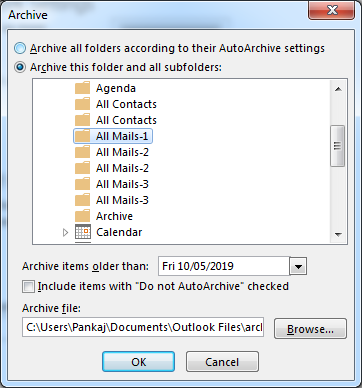362x388 pixels.
Task: Select 'Archive all folders according to AutoArchive' option
Action: point(20,48)
